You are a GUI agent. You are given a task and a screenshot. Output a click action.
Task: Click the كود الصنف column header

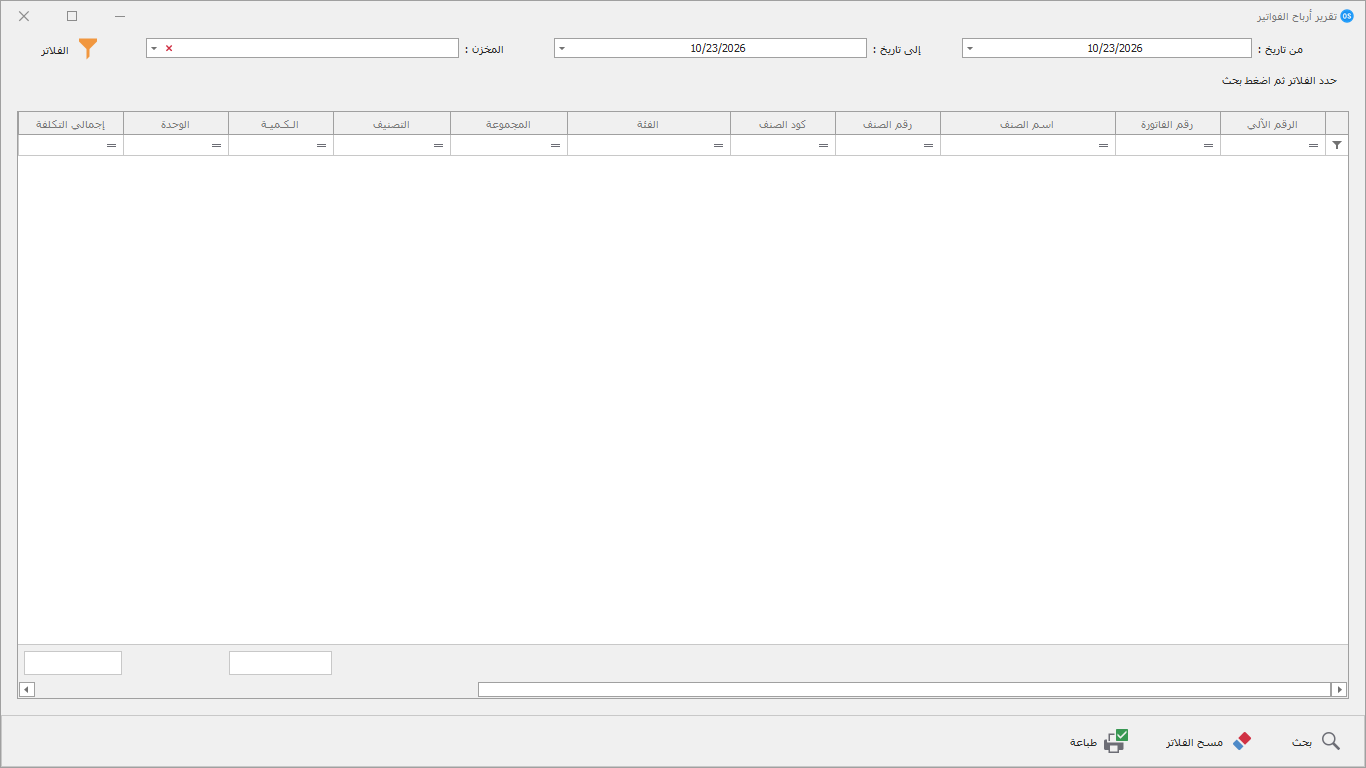coord(783,124)
